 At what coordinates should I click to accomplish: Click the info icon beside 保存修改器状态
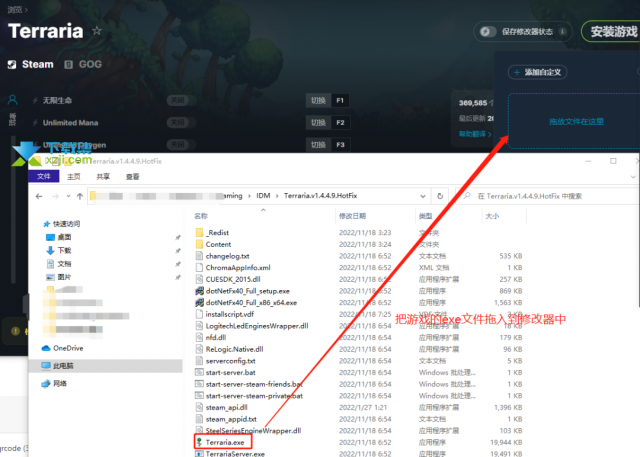pyautogui.click(x=562, y=31)
